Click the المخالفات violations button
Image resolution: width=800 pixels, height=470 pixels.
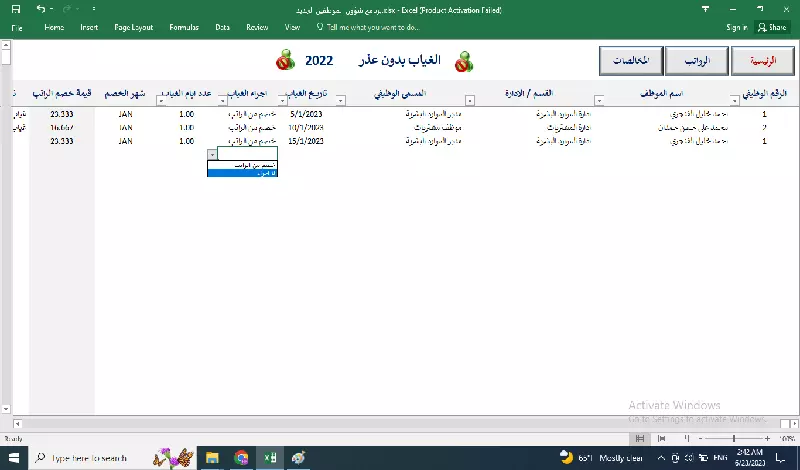631,61
